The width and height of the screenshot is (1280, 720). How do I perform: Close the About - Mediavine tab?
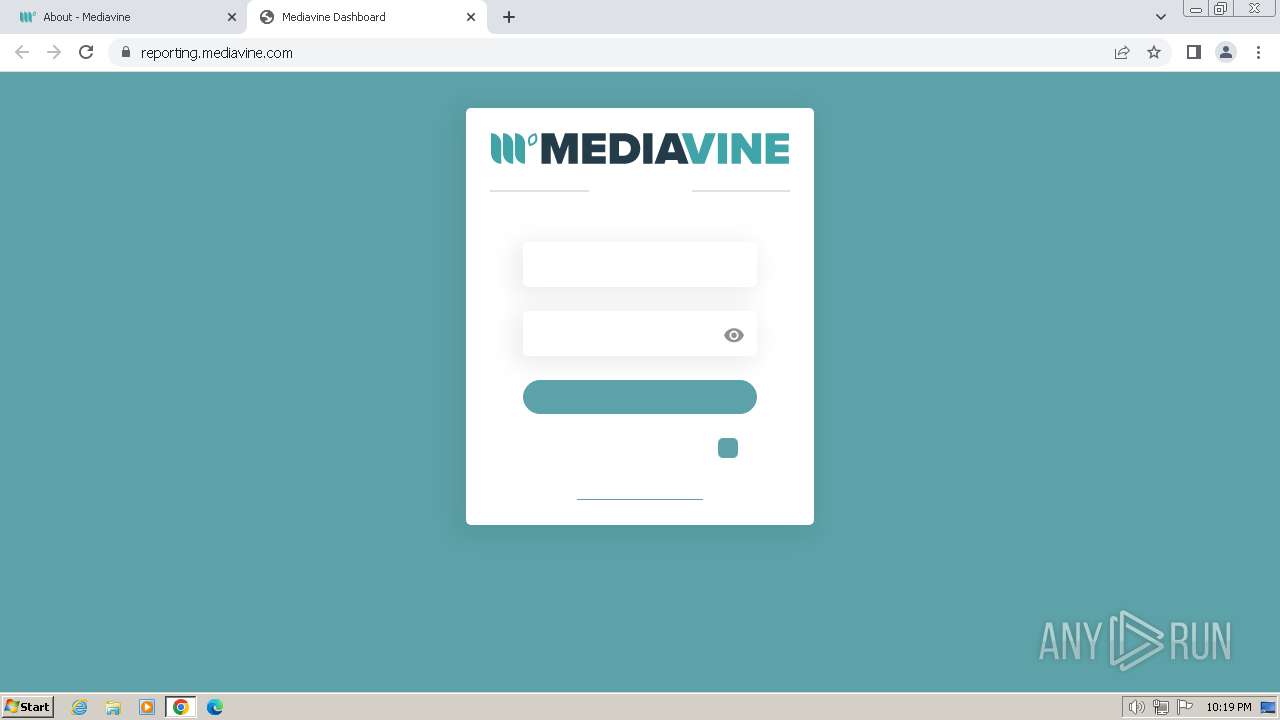pos(232,17)
